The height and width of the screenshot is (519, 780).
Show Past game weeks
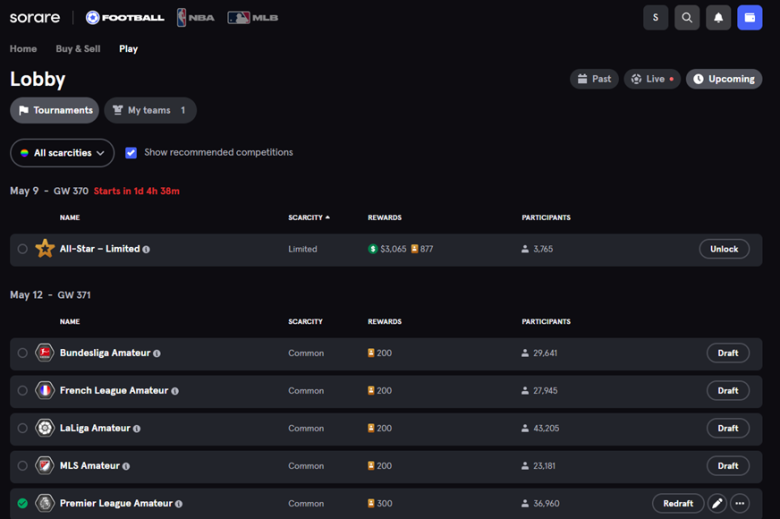point(594,79)
